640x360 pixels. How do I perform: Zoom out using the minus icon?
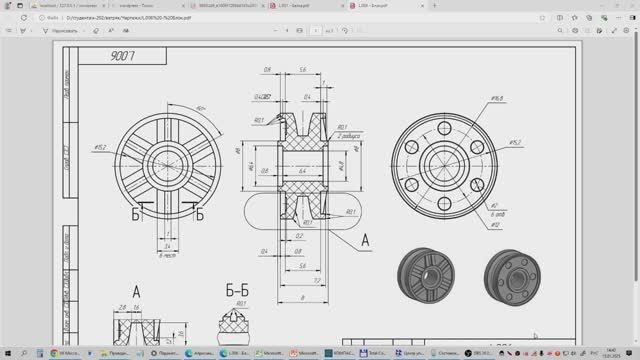pyautogui.click(x=276, y=31)
